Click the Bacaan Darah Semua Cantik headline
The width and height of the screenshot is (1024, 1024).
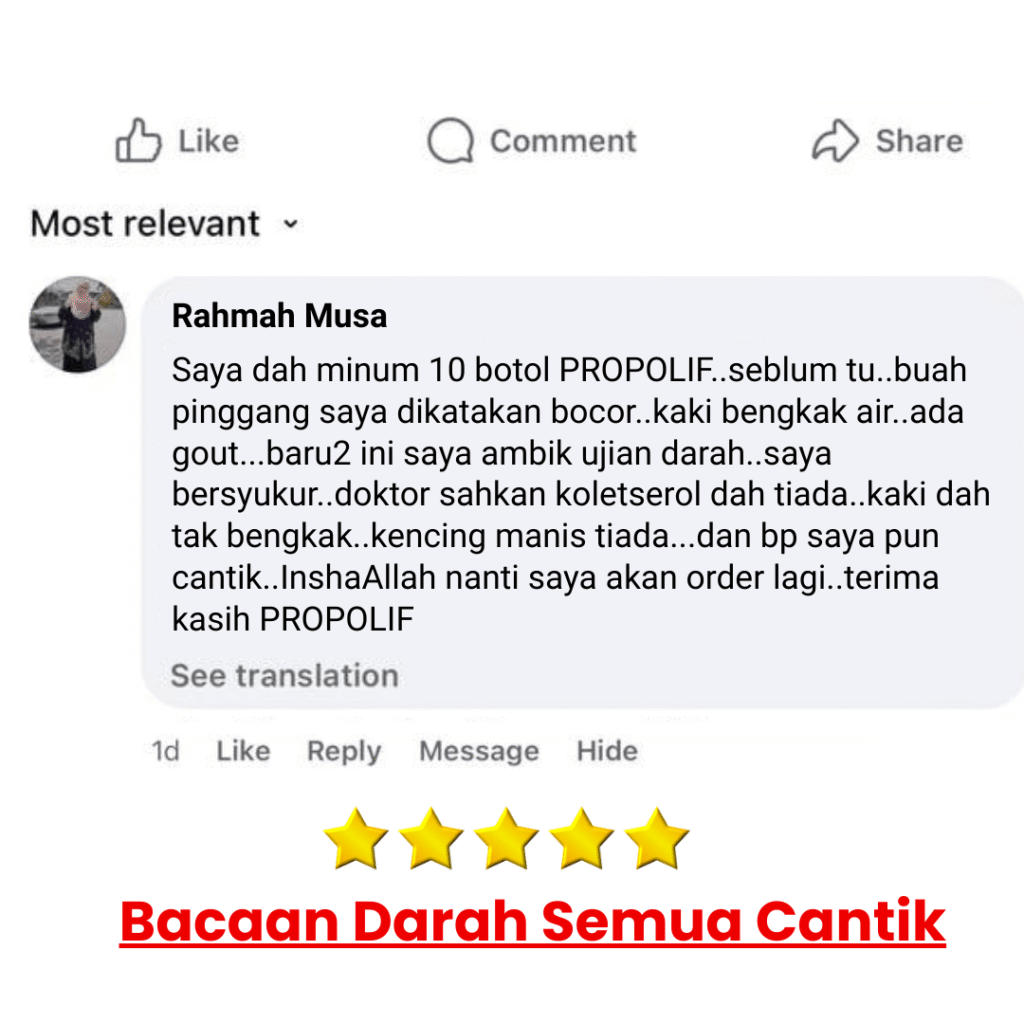pyautogui.click(x=532, y=921)
